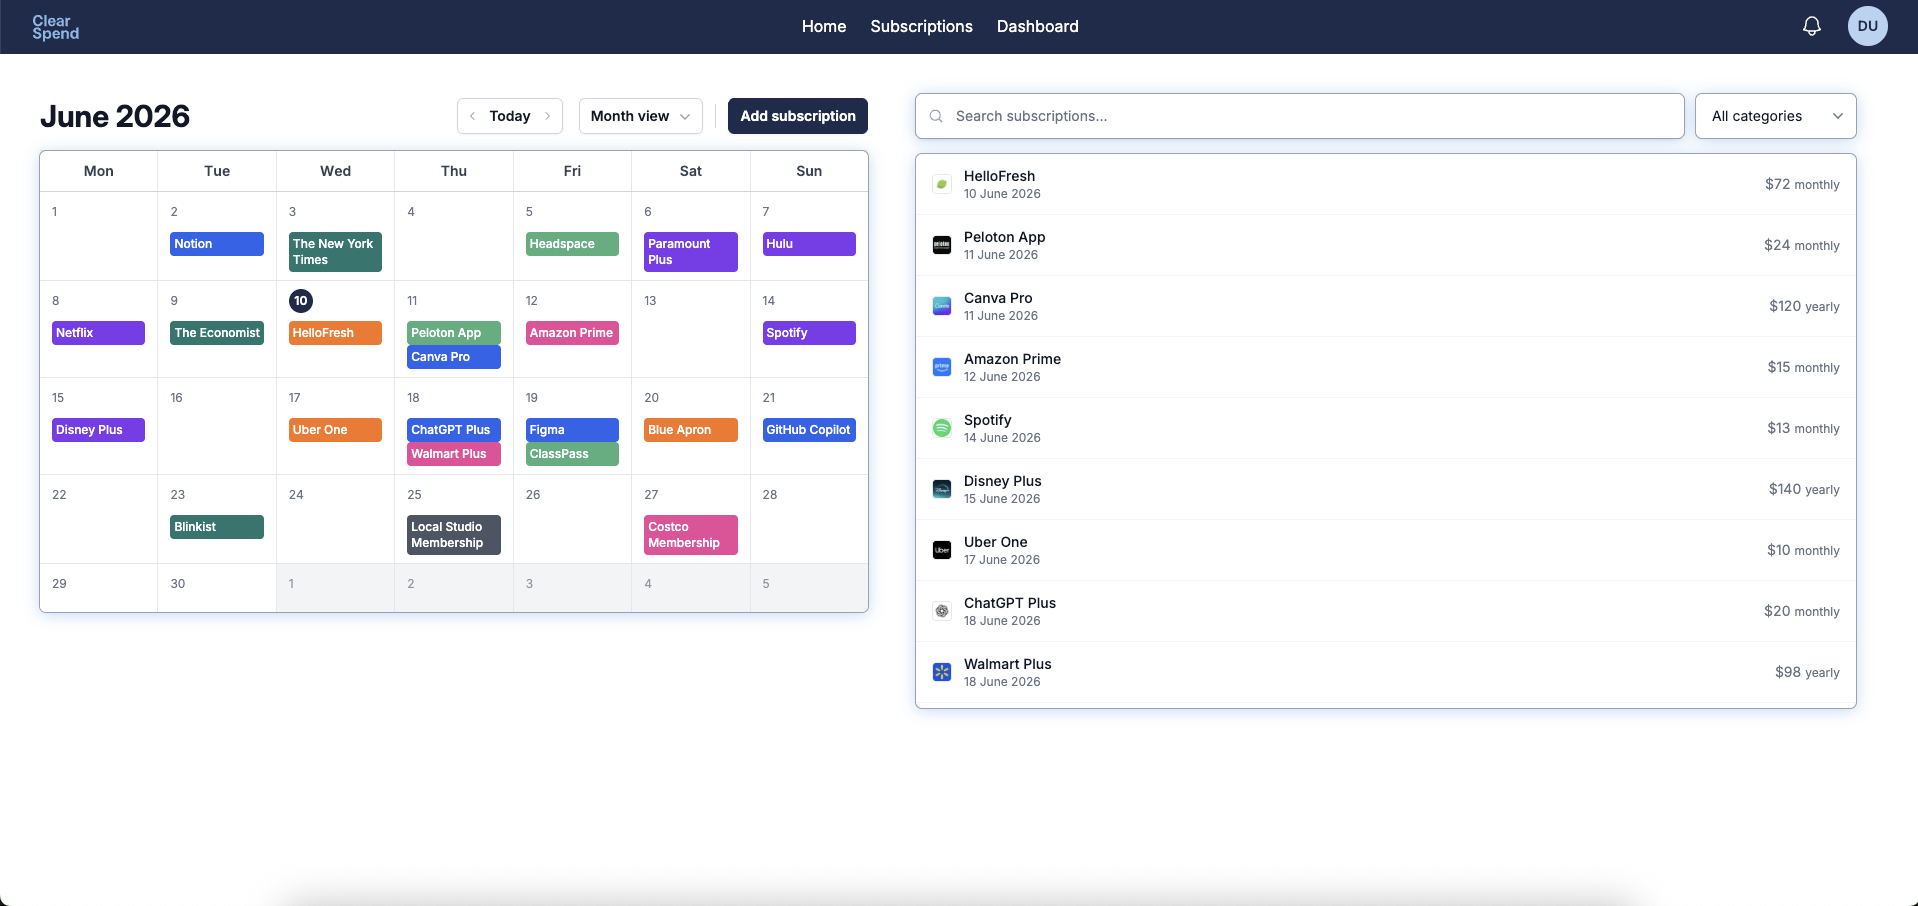Open the Blue Apron calendar event
Image resolution: width=1918 pixels, height=906 pixels.
(690, 430)
